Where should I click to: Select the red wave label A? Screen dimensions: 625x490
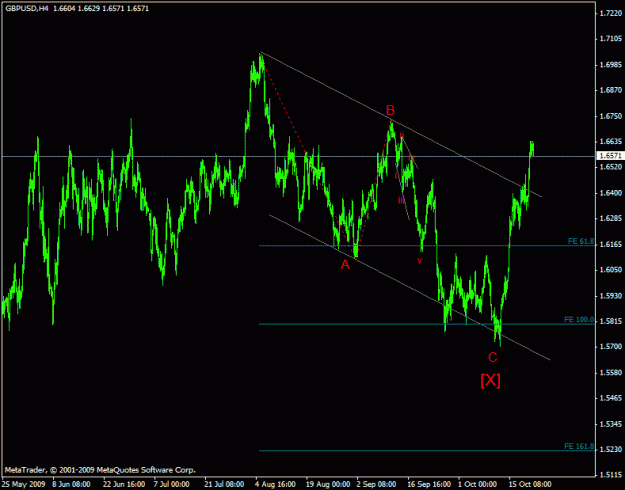pos(345,264)
